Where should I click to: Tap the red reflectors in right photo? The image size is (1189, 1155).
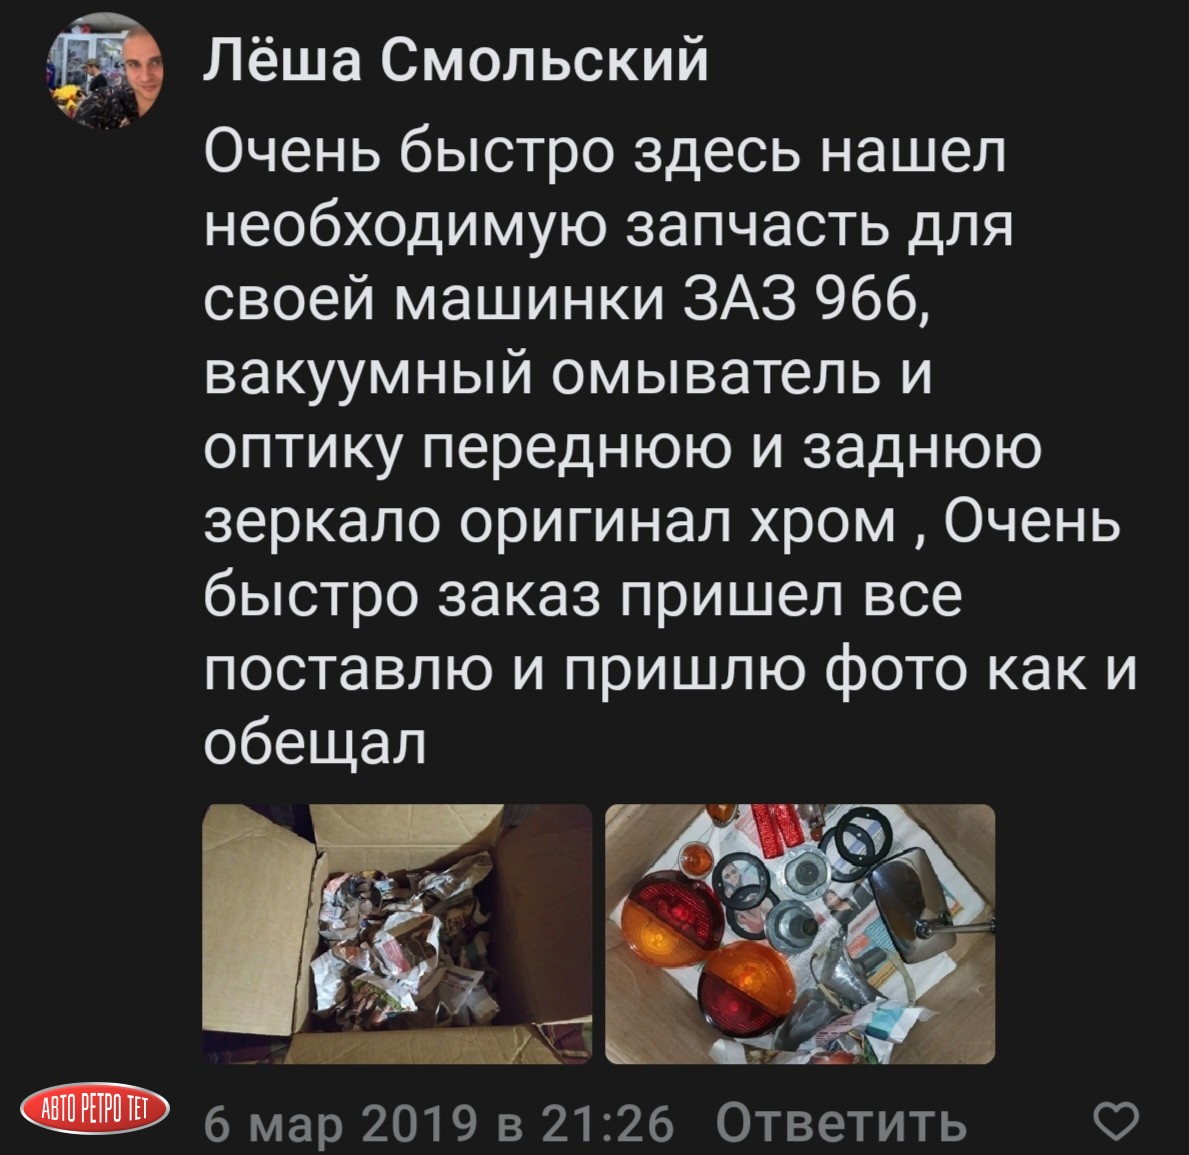777,828
